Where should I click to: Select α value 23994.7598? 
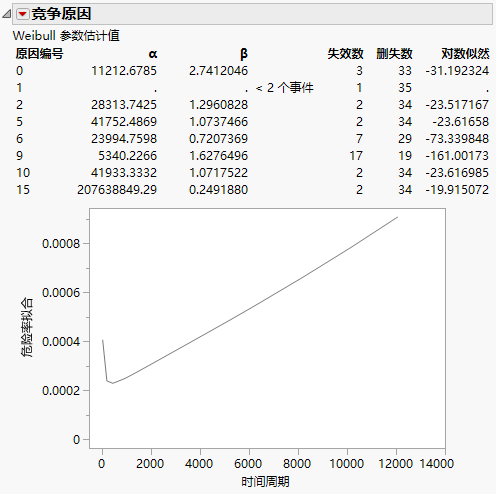(x=124, y=139)
